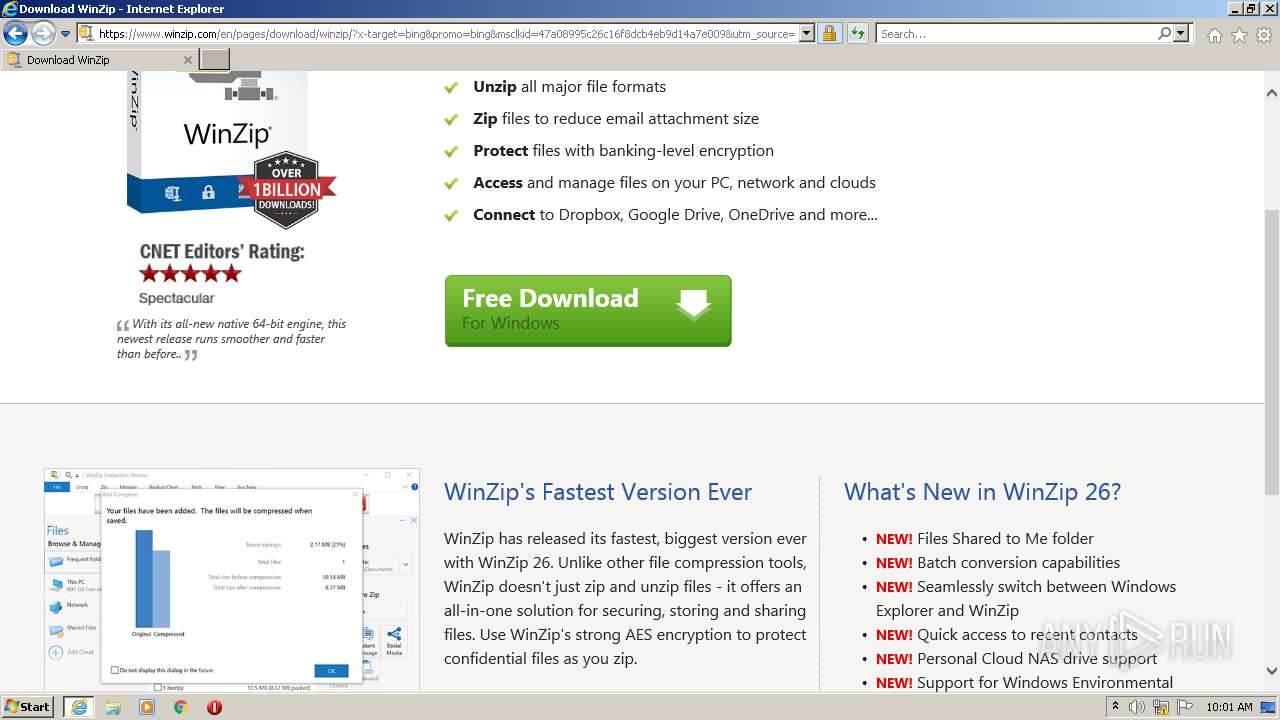Click the winzip.com URL in the address bar
This screenshot has width=1280, height=720.
click(x=447, y=34)
